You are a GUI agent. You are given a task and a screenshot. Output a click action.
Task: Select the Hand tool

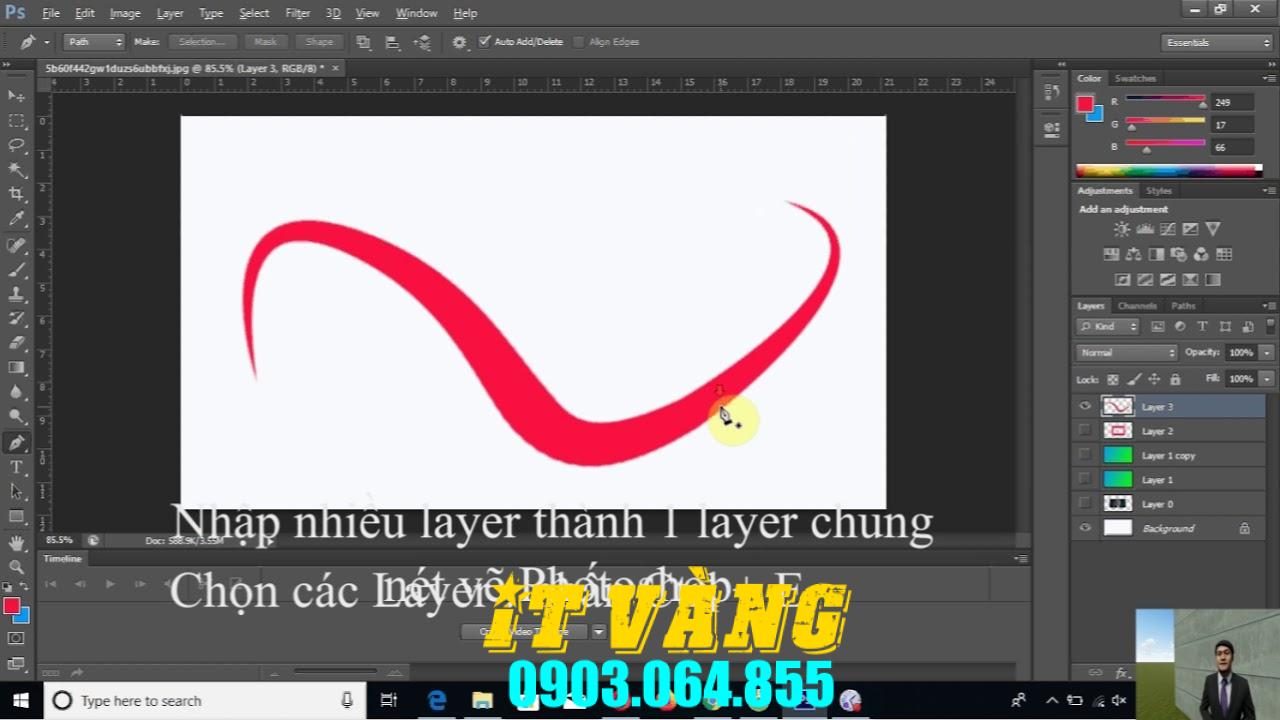pos(16,542)
